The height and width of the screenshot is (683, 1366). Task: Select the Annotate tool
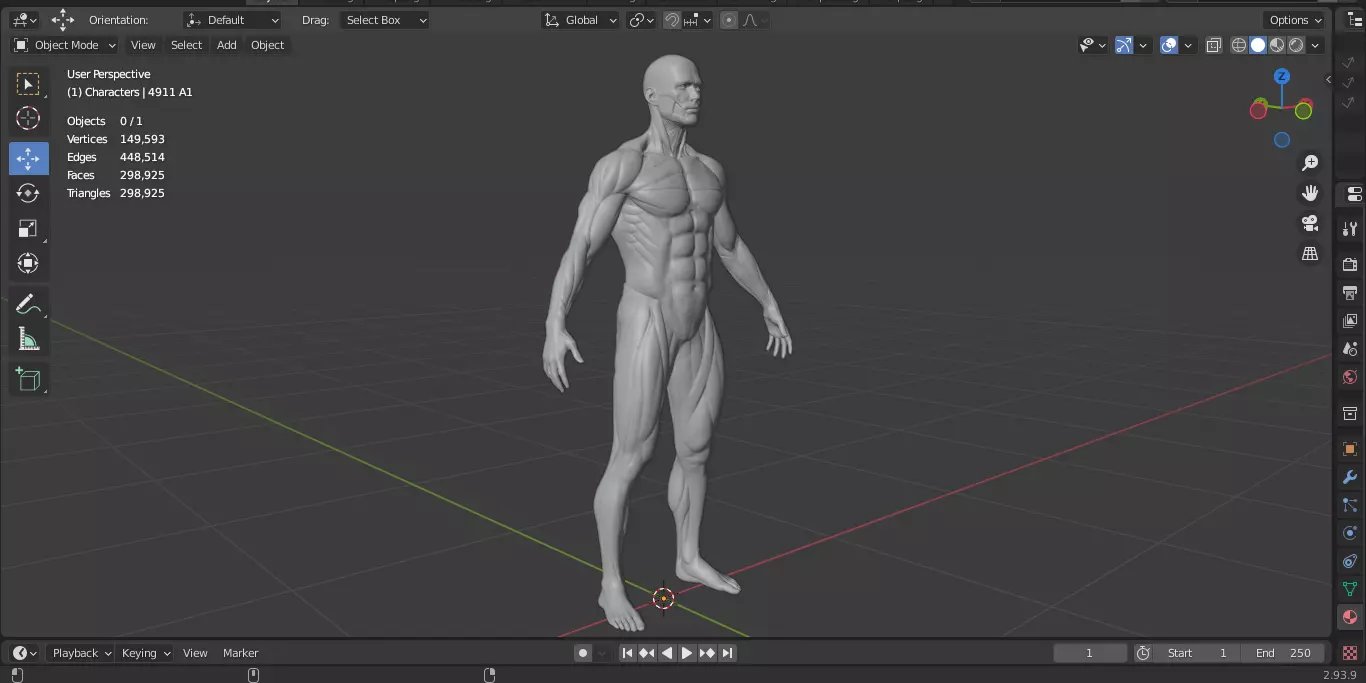click(28, 304)
